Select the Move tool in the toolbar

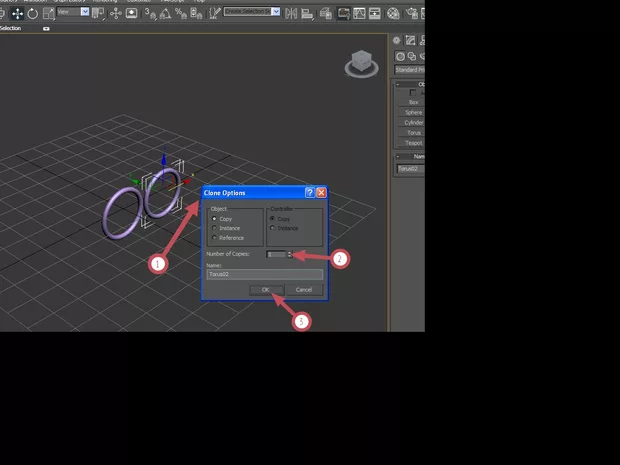(18, 14)
